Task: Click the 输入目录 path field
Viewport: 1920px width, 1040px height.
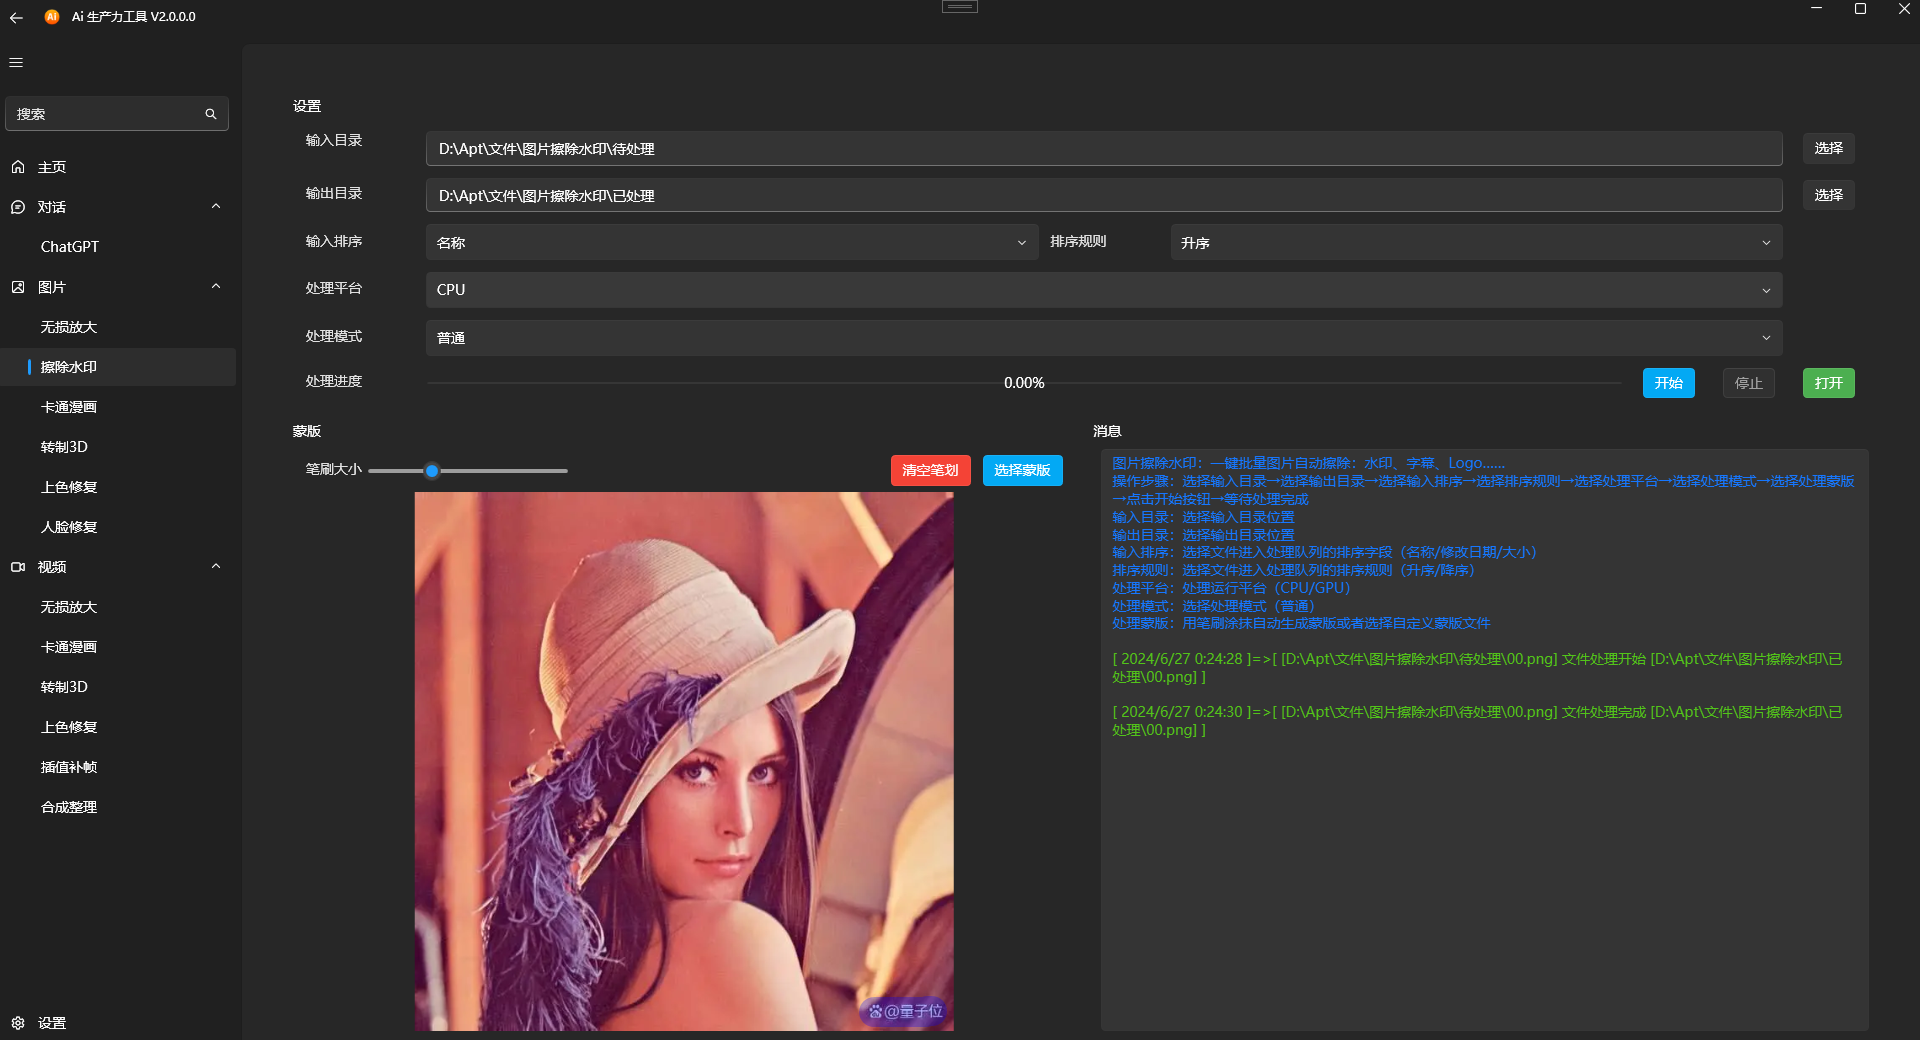Action: pos(1104,149)
